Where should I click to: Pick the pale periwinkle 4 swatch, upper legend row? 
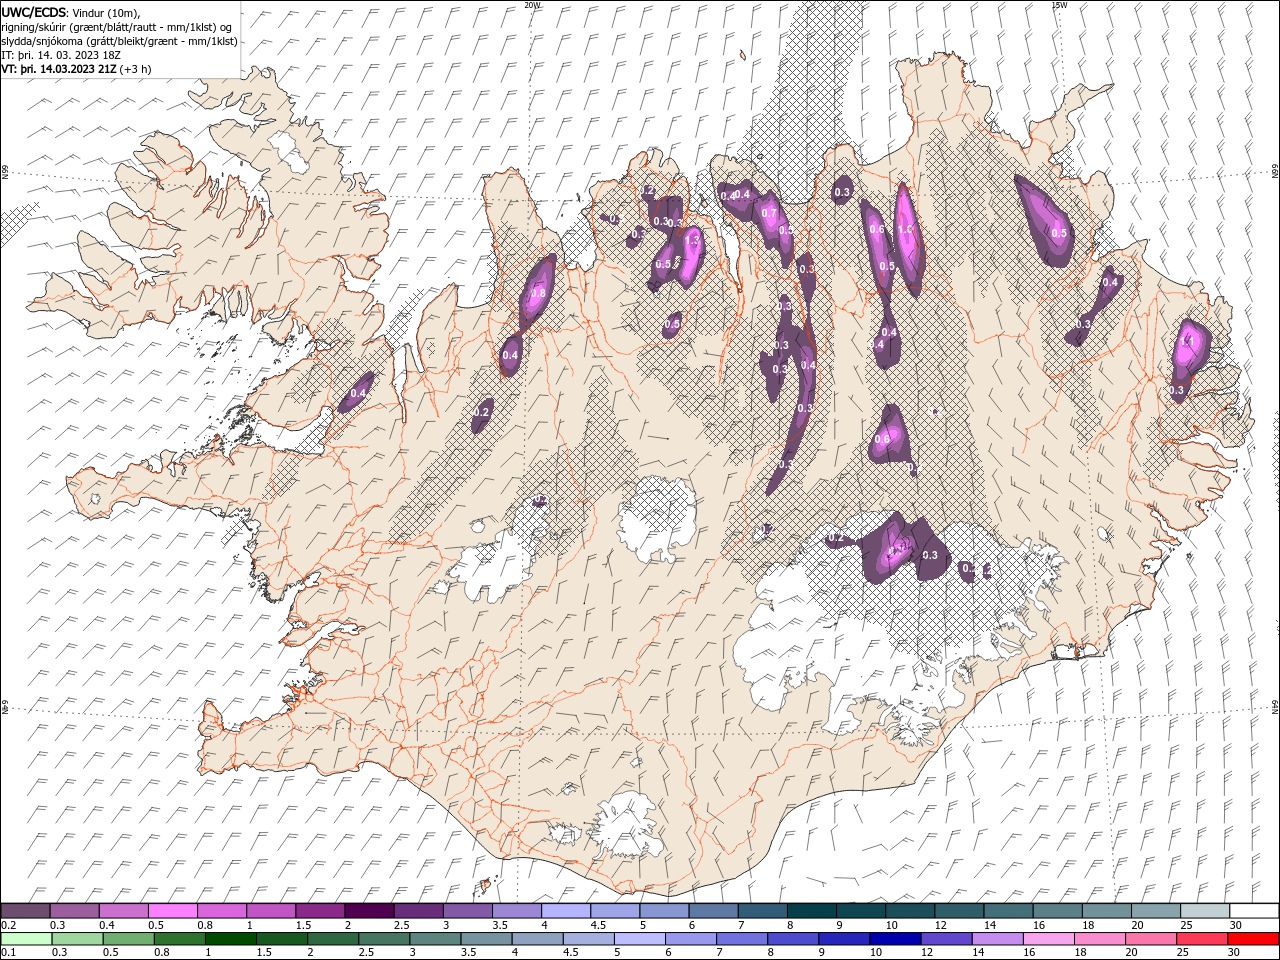(565, 911)
